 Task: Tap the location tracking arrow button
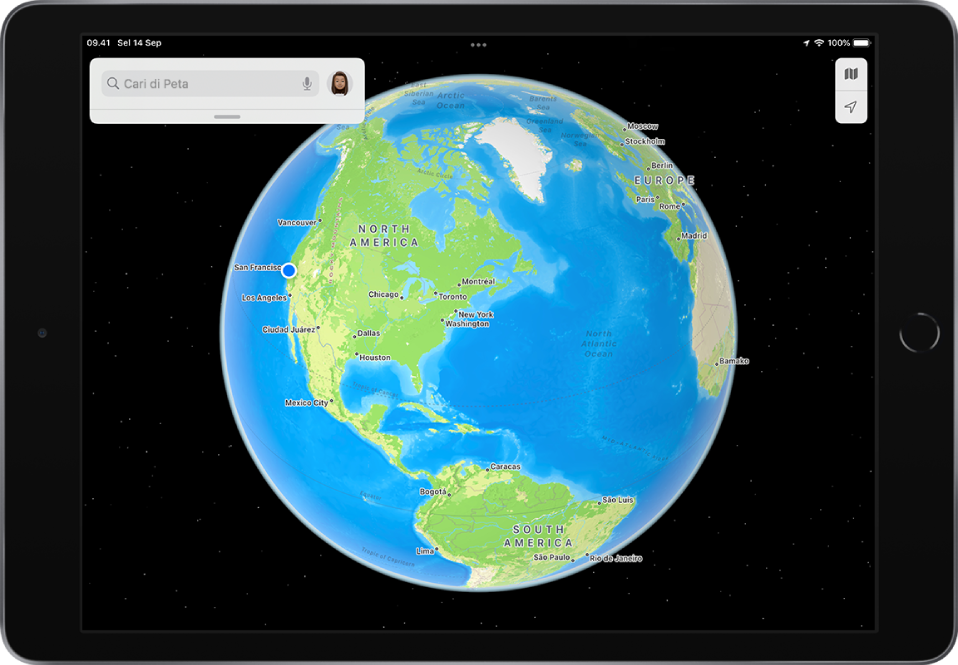pyautogui.click(x=850, y=107)
